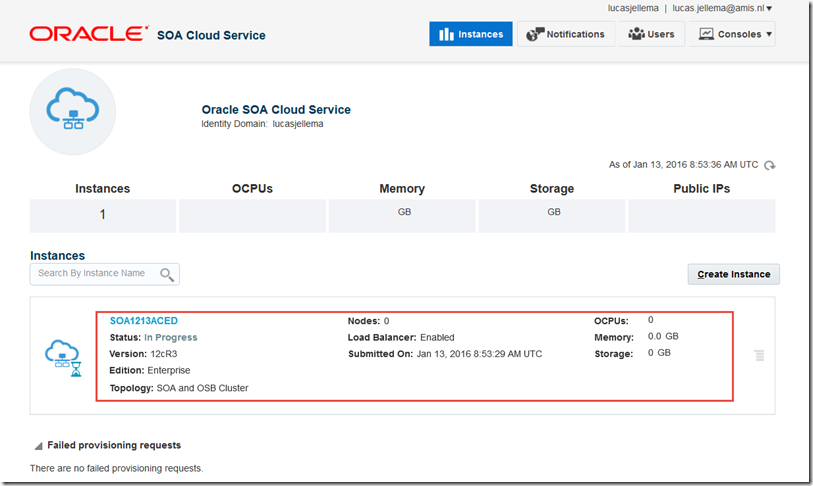
Task: Click the SOA Cloud Service cloud icon
Action: coord(73,111)
